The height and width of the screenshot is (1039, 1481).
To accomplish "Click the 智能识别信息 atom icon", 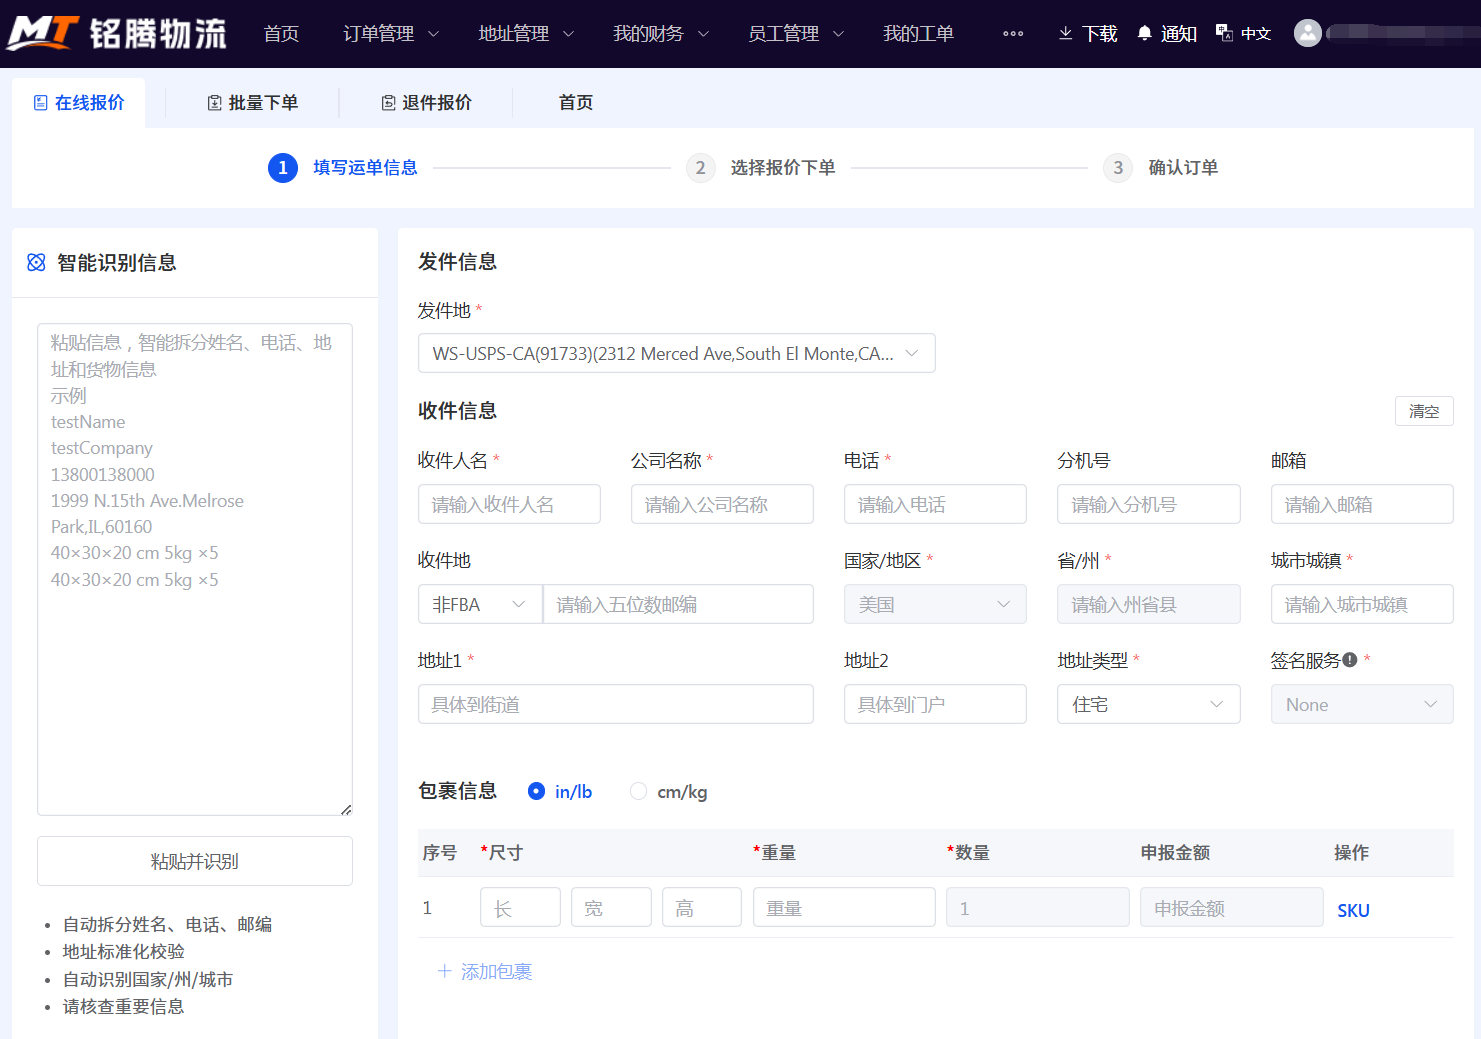I will tap(36, 262).
